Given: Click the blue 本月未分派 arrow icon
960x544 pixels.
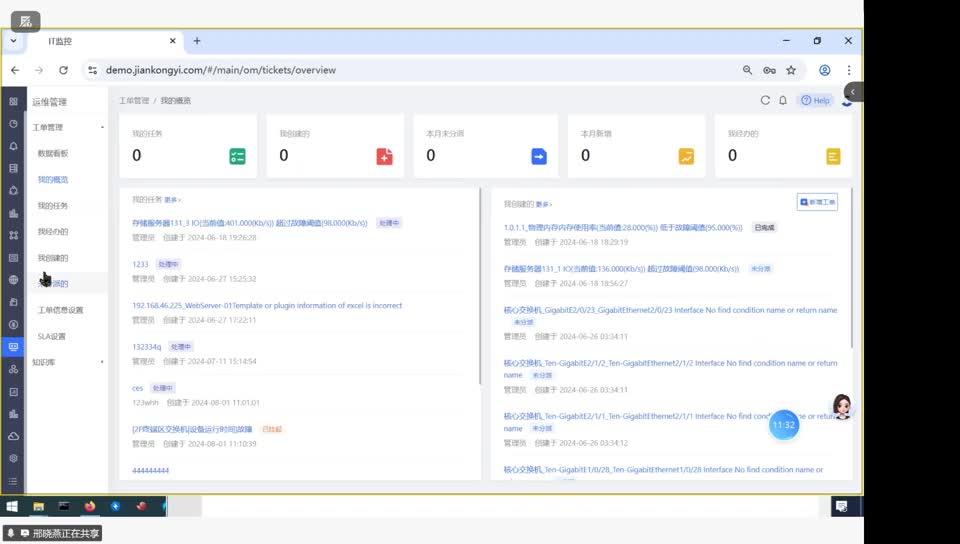Looking at the screenshot, I should [538, 156].
